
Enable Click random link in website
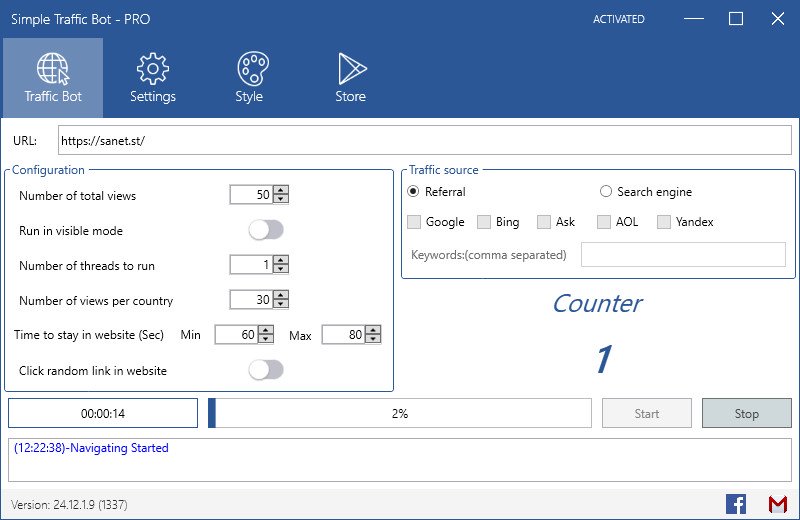pos(266,371)
